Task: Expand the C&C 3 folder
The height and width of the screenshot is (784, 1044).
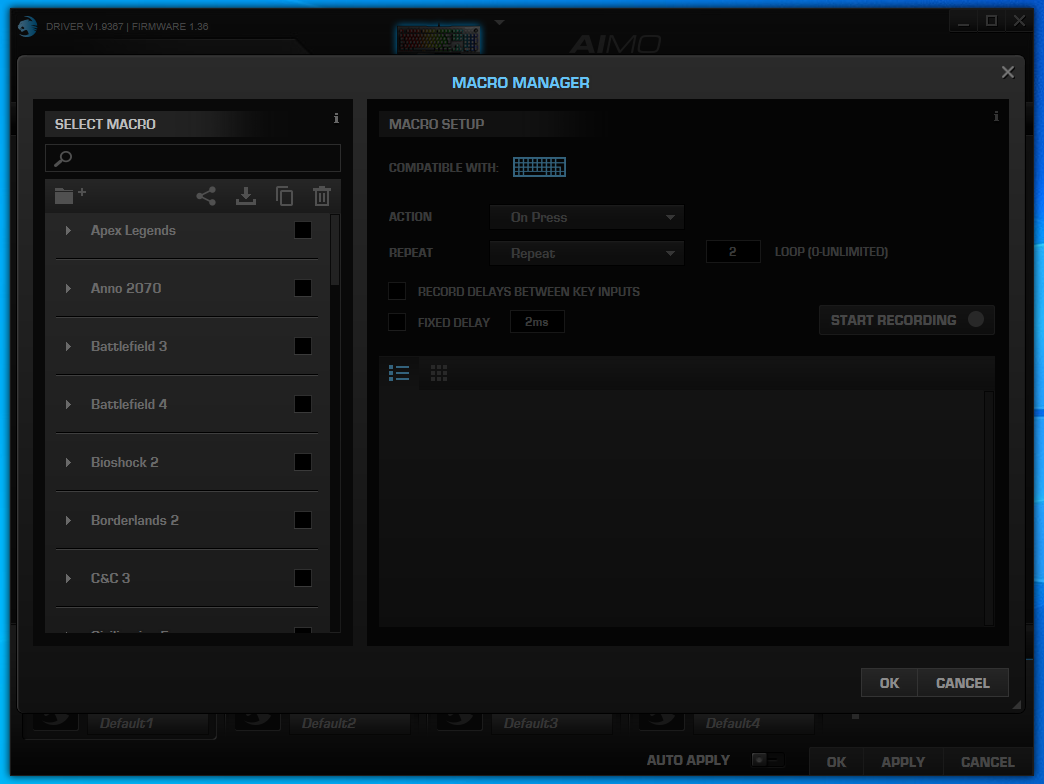Action: [68, 578]
